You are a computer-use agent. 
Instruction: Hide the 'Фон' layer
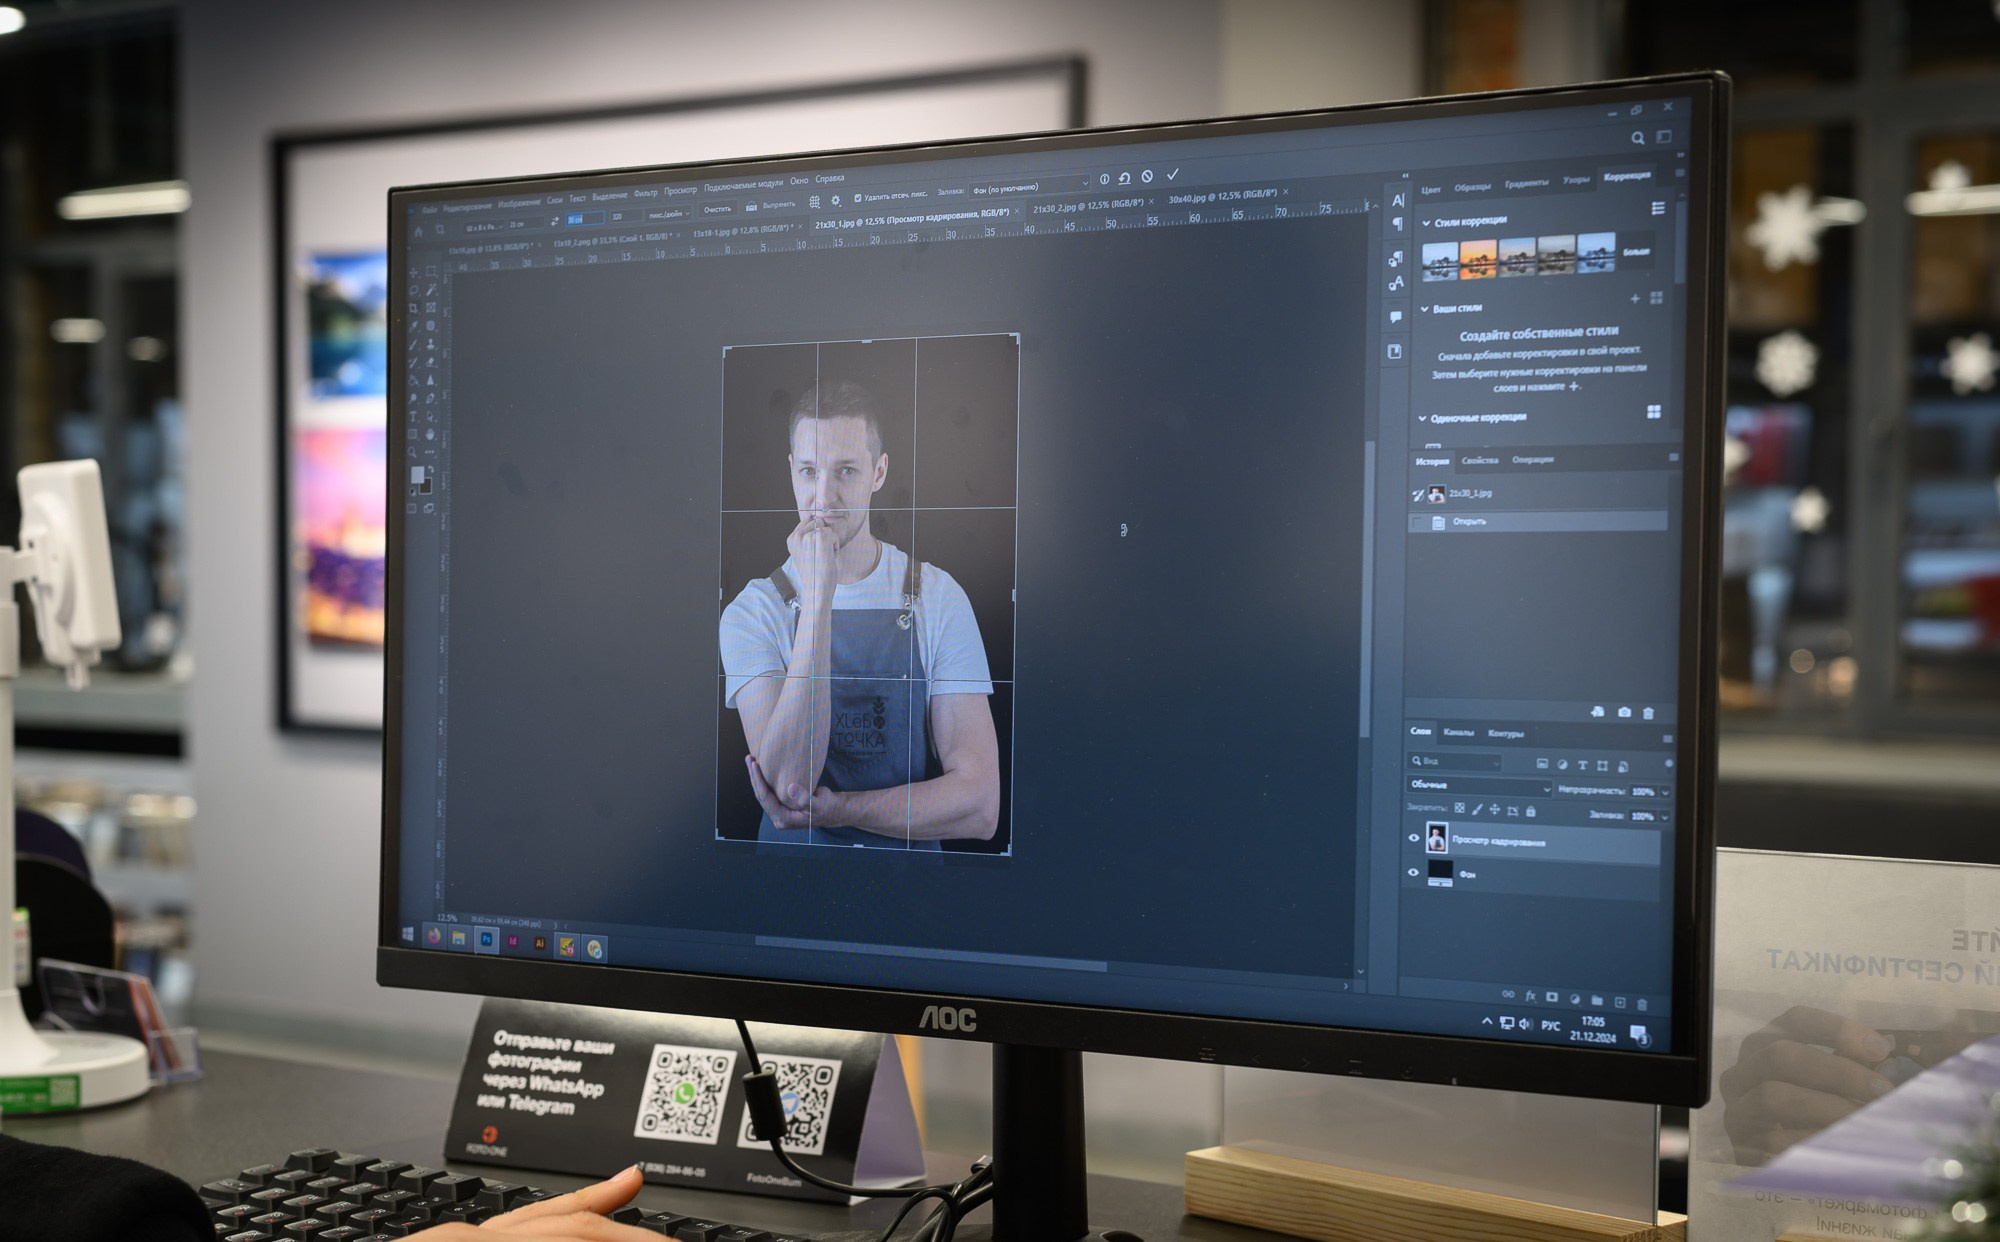[1413, 872]
